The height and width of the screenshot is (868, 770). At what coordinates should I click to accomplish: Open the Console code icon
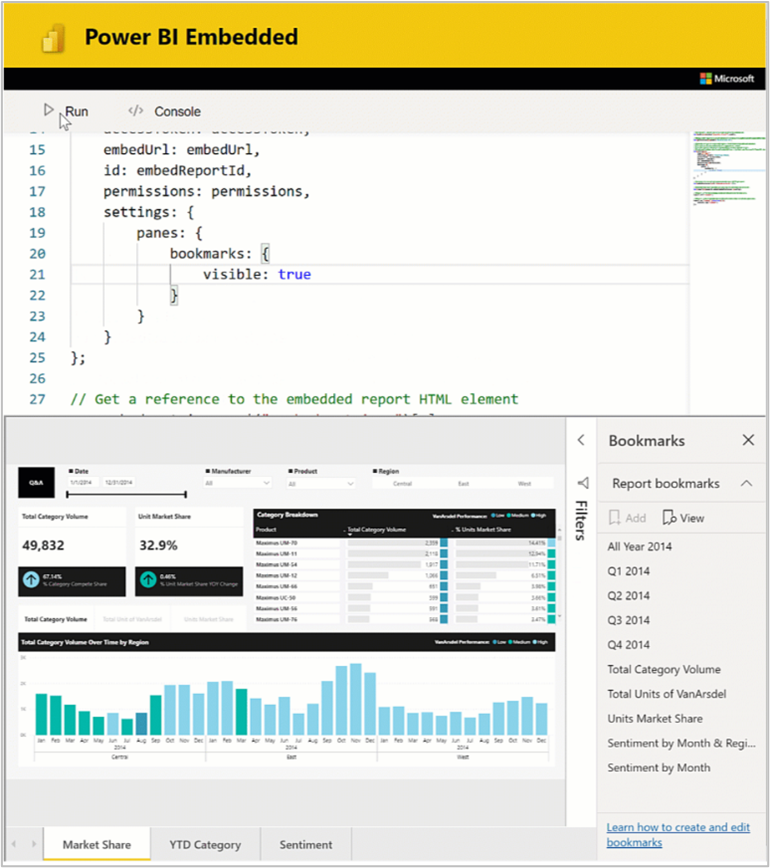[136, 111]
